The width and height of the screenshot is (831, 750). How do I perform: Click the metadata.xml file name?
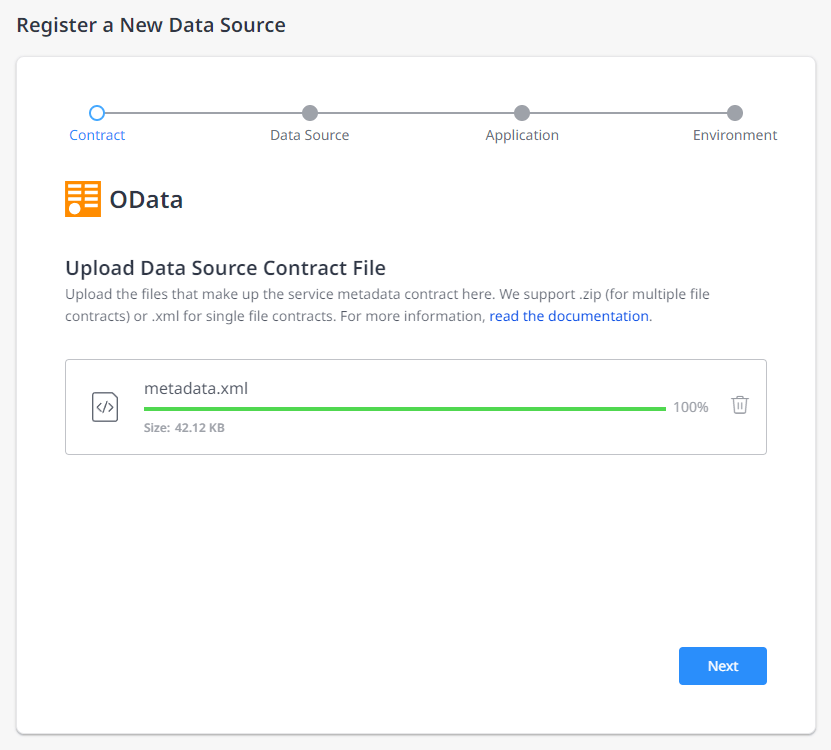(x=196, y=388)
